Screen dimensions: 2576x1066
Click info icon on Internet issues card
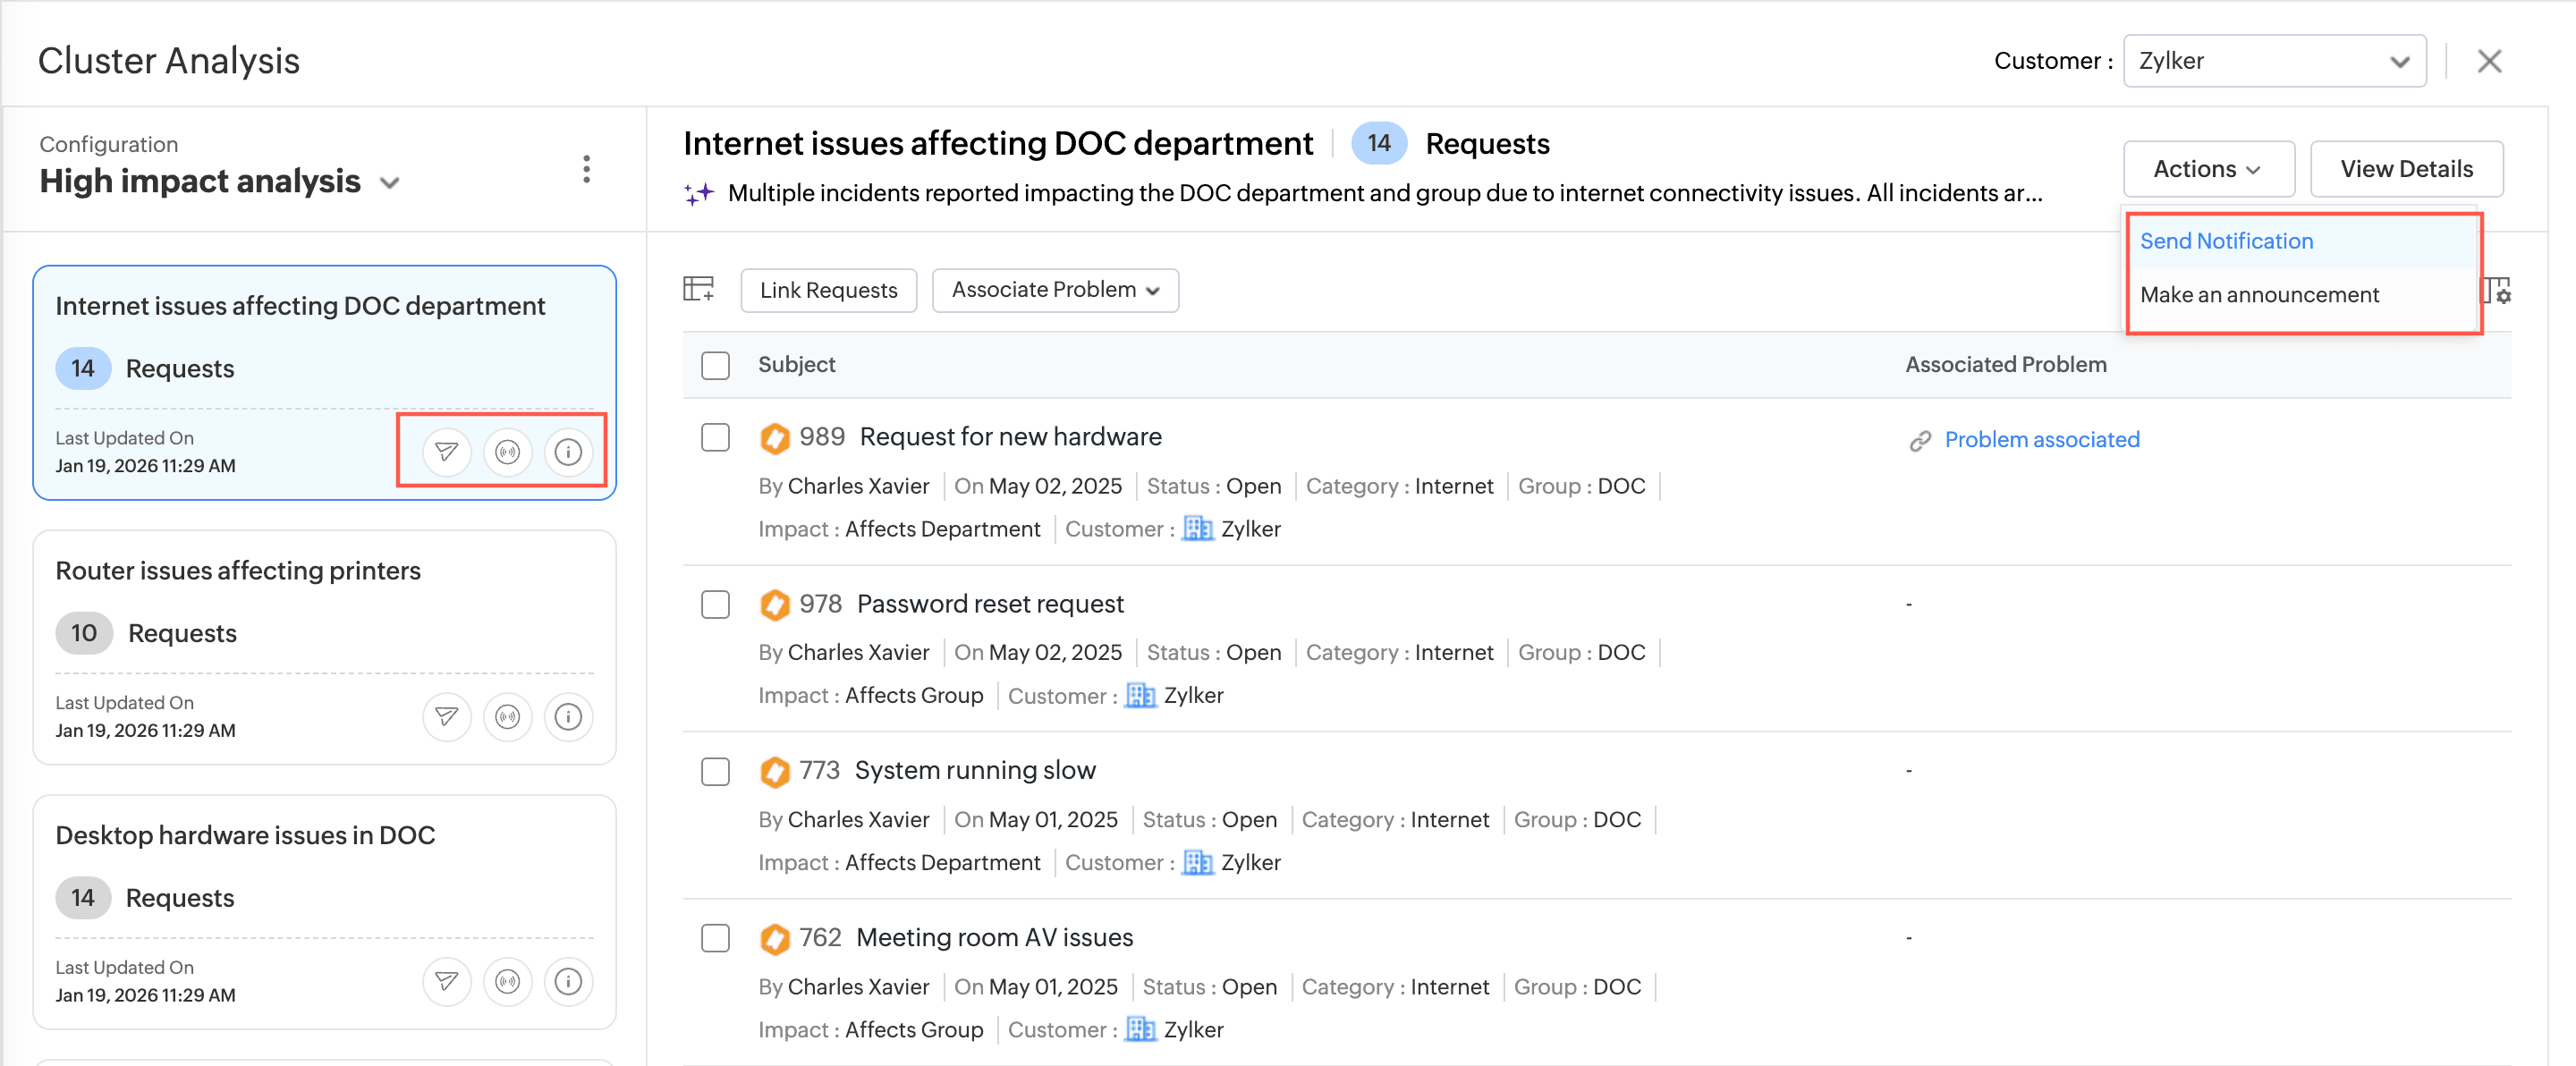pyautogui.click(x=568, y=452)
